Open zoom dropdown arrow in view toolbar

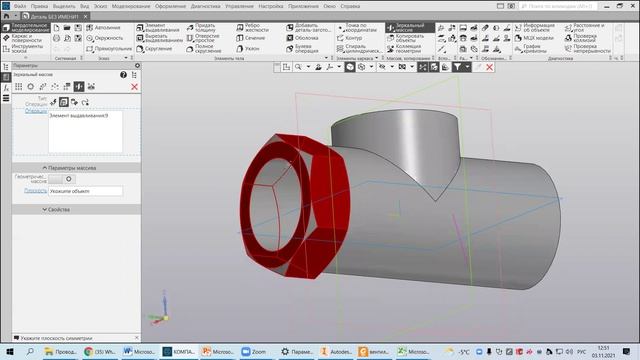308,67
